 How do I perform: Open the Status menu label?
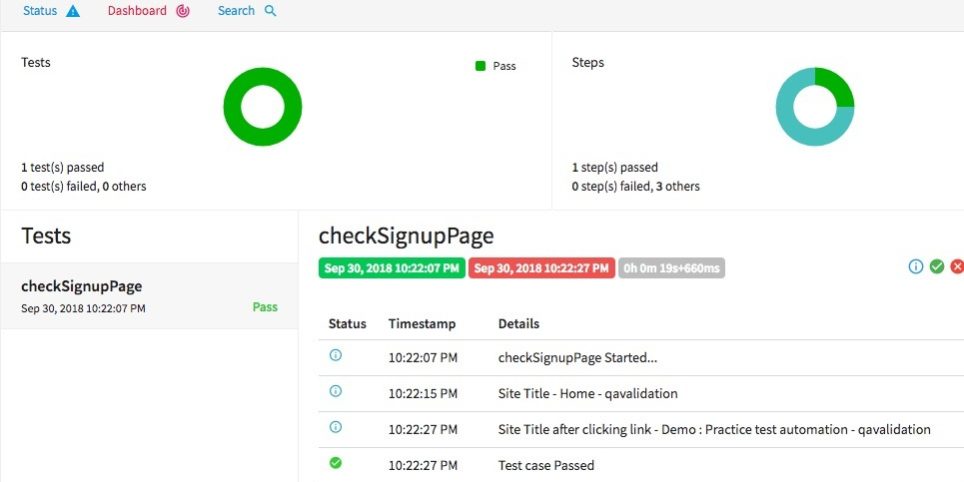40,11
